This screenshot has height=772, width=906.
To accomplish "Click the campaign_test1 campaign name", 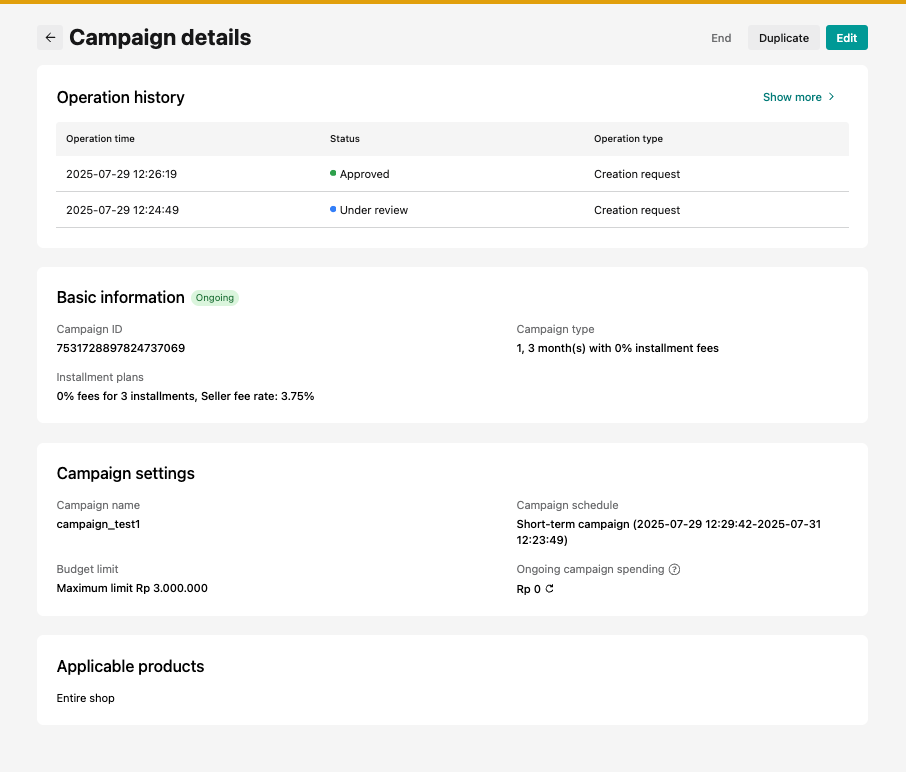I will point(98,524).
